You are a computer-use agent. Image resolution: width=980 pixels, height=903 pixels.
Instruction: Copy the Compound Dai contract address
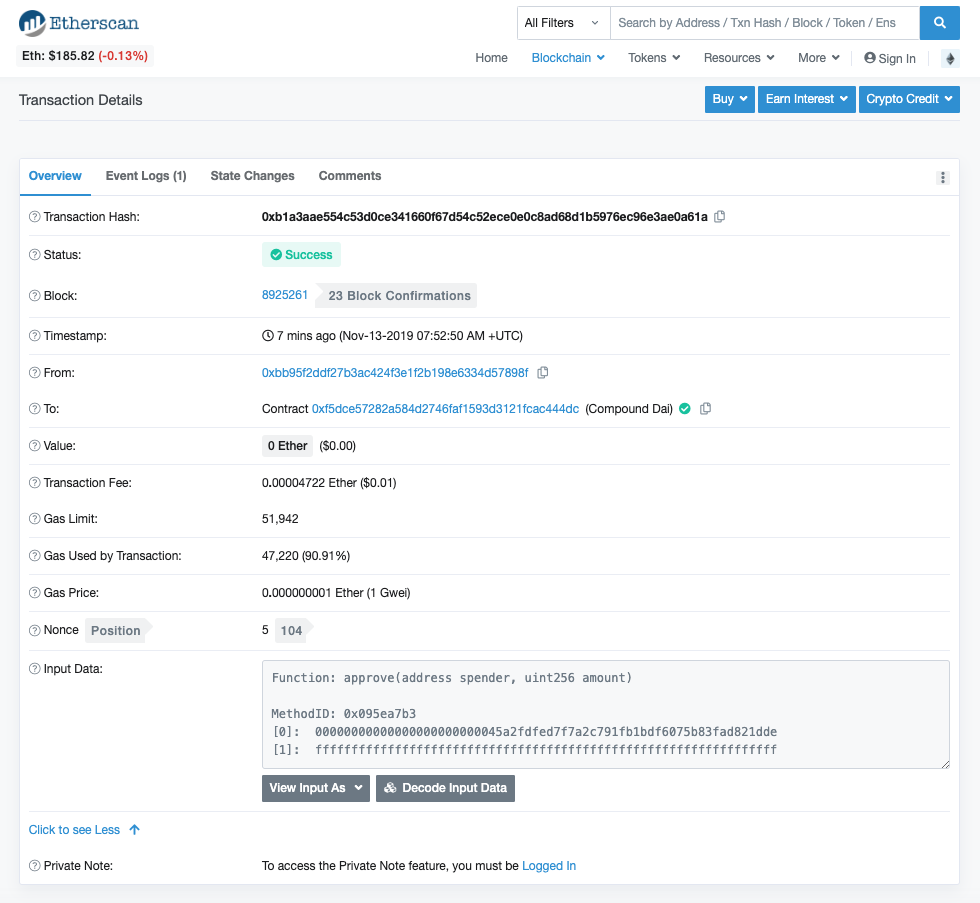[706, 409]
